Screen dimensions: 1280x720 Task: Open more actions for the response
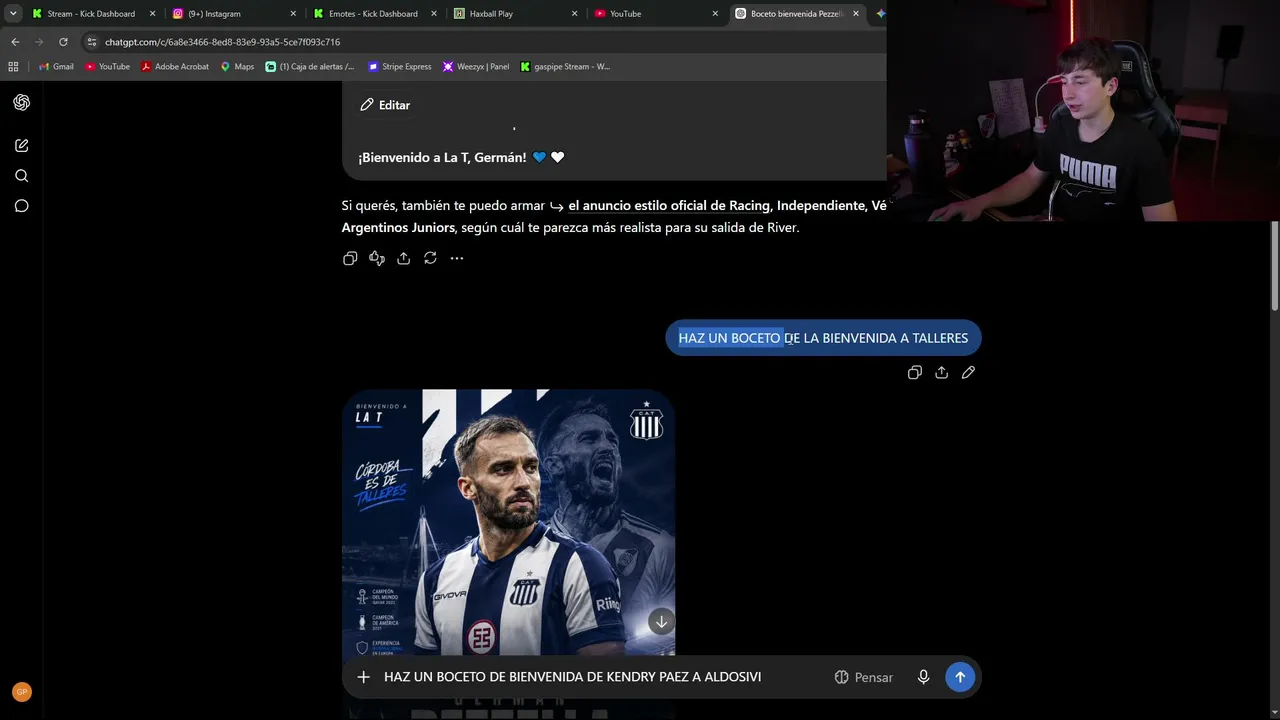tap(457, 258)
